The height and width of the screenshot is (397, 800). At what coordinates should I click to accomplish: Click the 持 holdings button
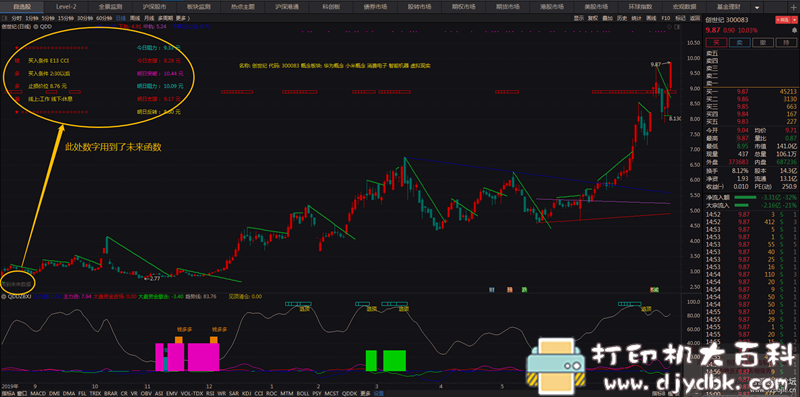click(786, 42)
